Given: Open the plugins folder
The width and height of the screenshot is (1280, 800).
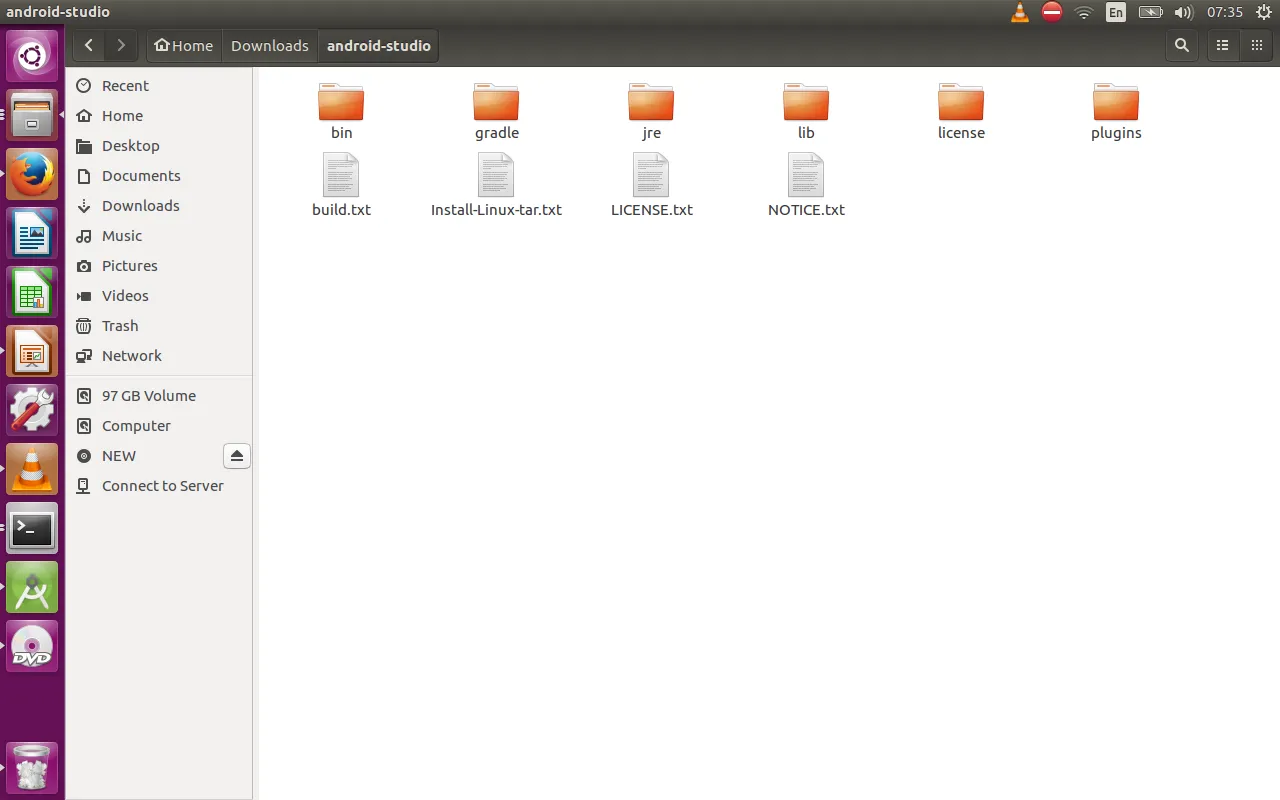Looking at the screenshot, I should pyautogui.click(x=1116, y=102).
